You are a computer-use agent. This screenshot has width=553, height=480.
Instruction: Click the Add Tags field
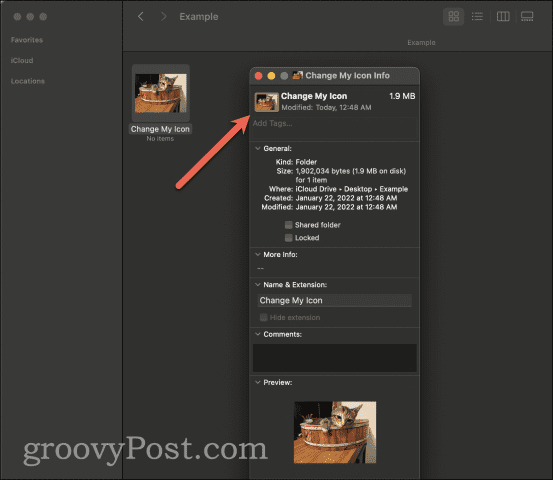pyautogui.click(x=334, y=128)
